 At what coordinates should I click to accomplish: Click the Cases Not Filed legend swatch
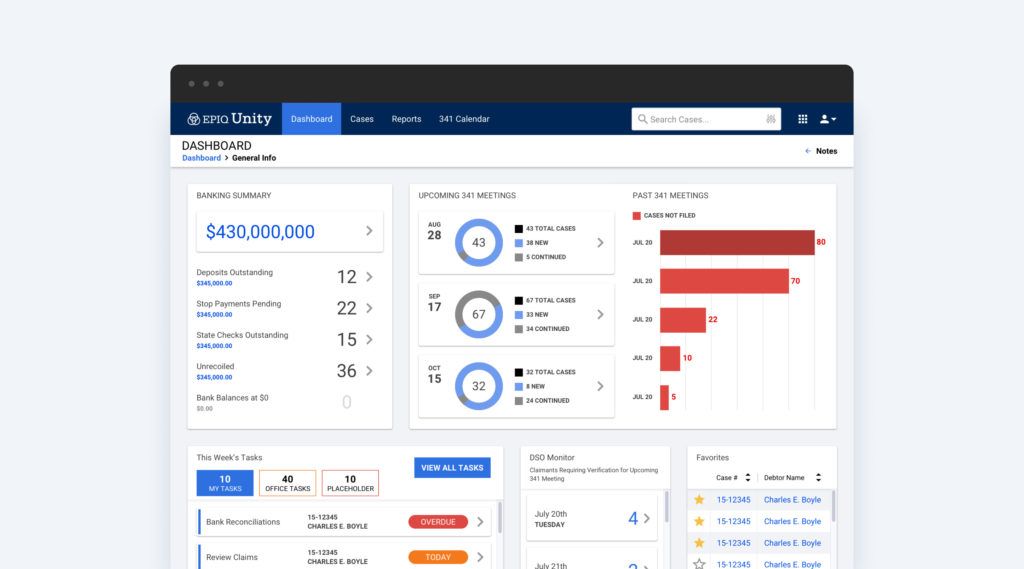pos(637,215)
